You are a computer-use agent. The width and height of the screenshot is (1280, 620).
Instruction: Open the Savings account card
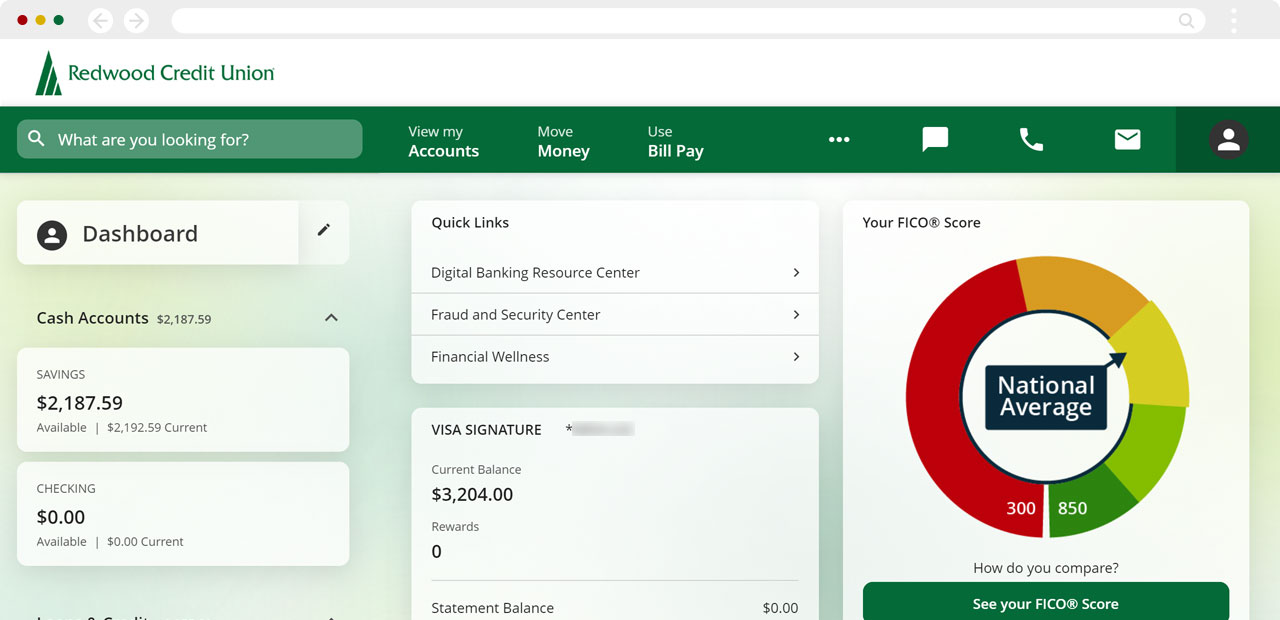pyautogui.click(x=183, y=400)
